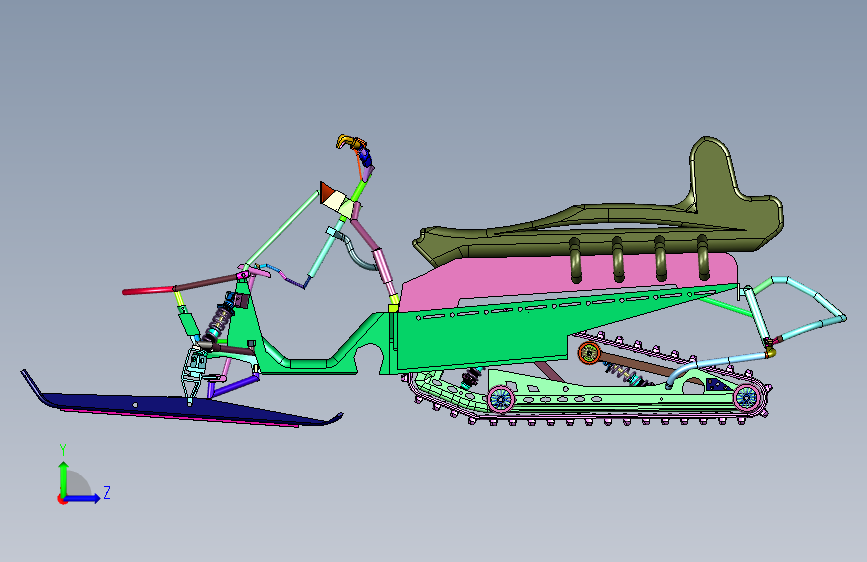The width and height of the screenshot is (867, 562).
Task: Select the front pink idler wheel of track
Action: 501,399
